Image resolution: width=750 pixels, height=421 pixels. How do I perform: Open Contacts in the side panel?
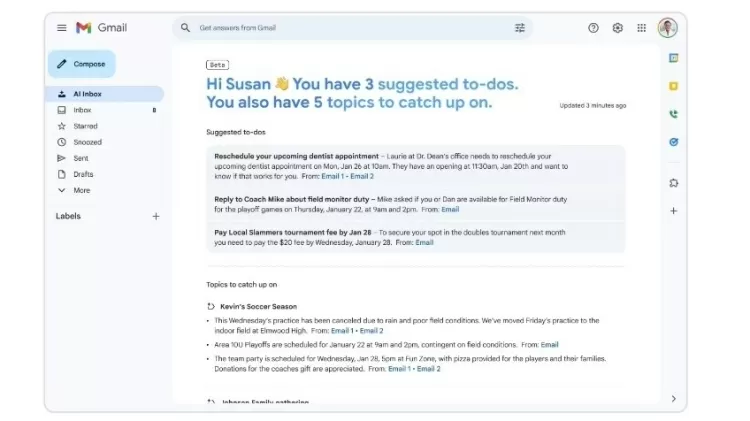674,114
